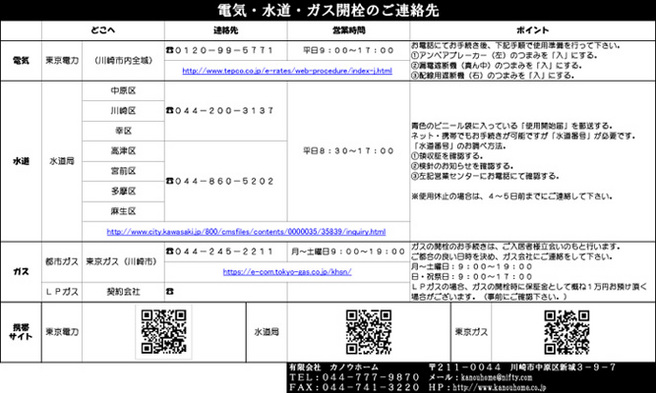Click the 東京ガス QR code
The width and height of the screenshot is (656, 393).
click(x=567, y=332)
